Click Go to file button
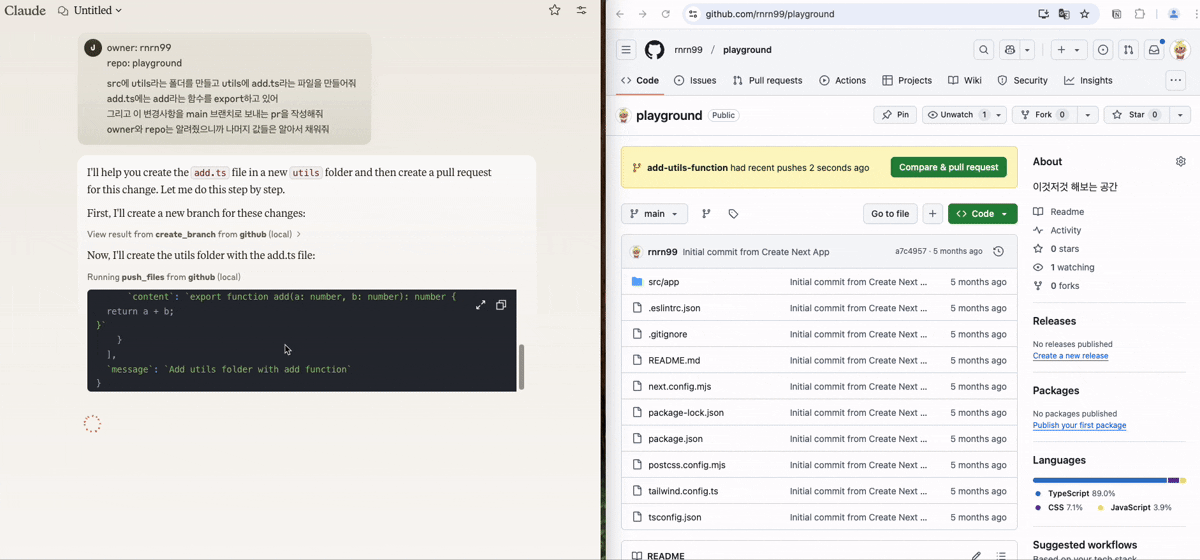 tap(890, 214)
